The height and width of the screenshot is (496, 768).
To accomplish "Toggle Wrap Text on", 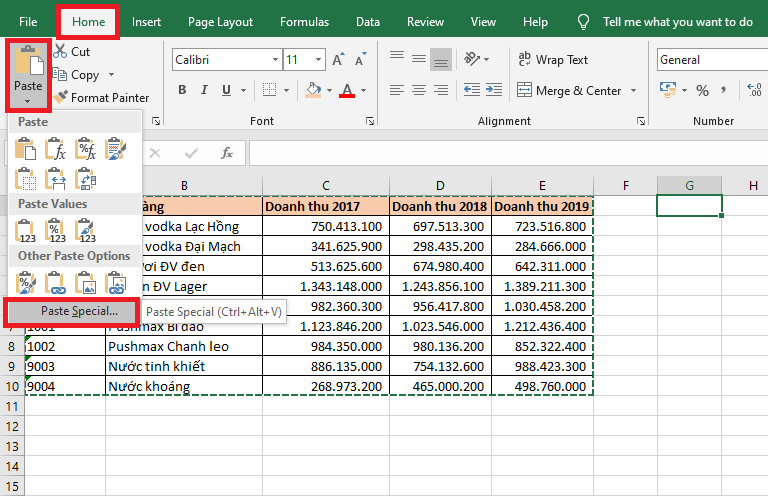I will tap(551, 60).
